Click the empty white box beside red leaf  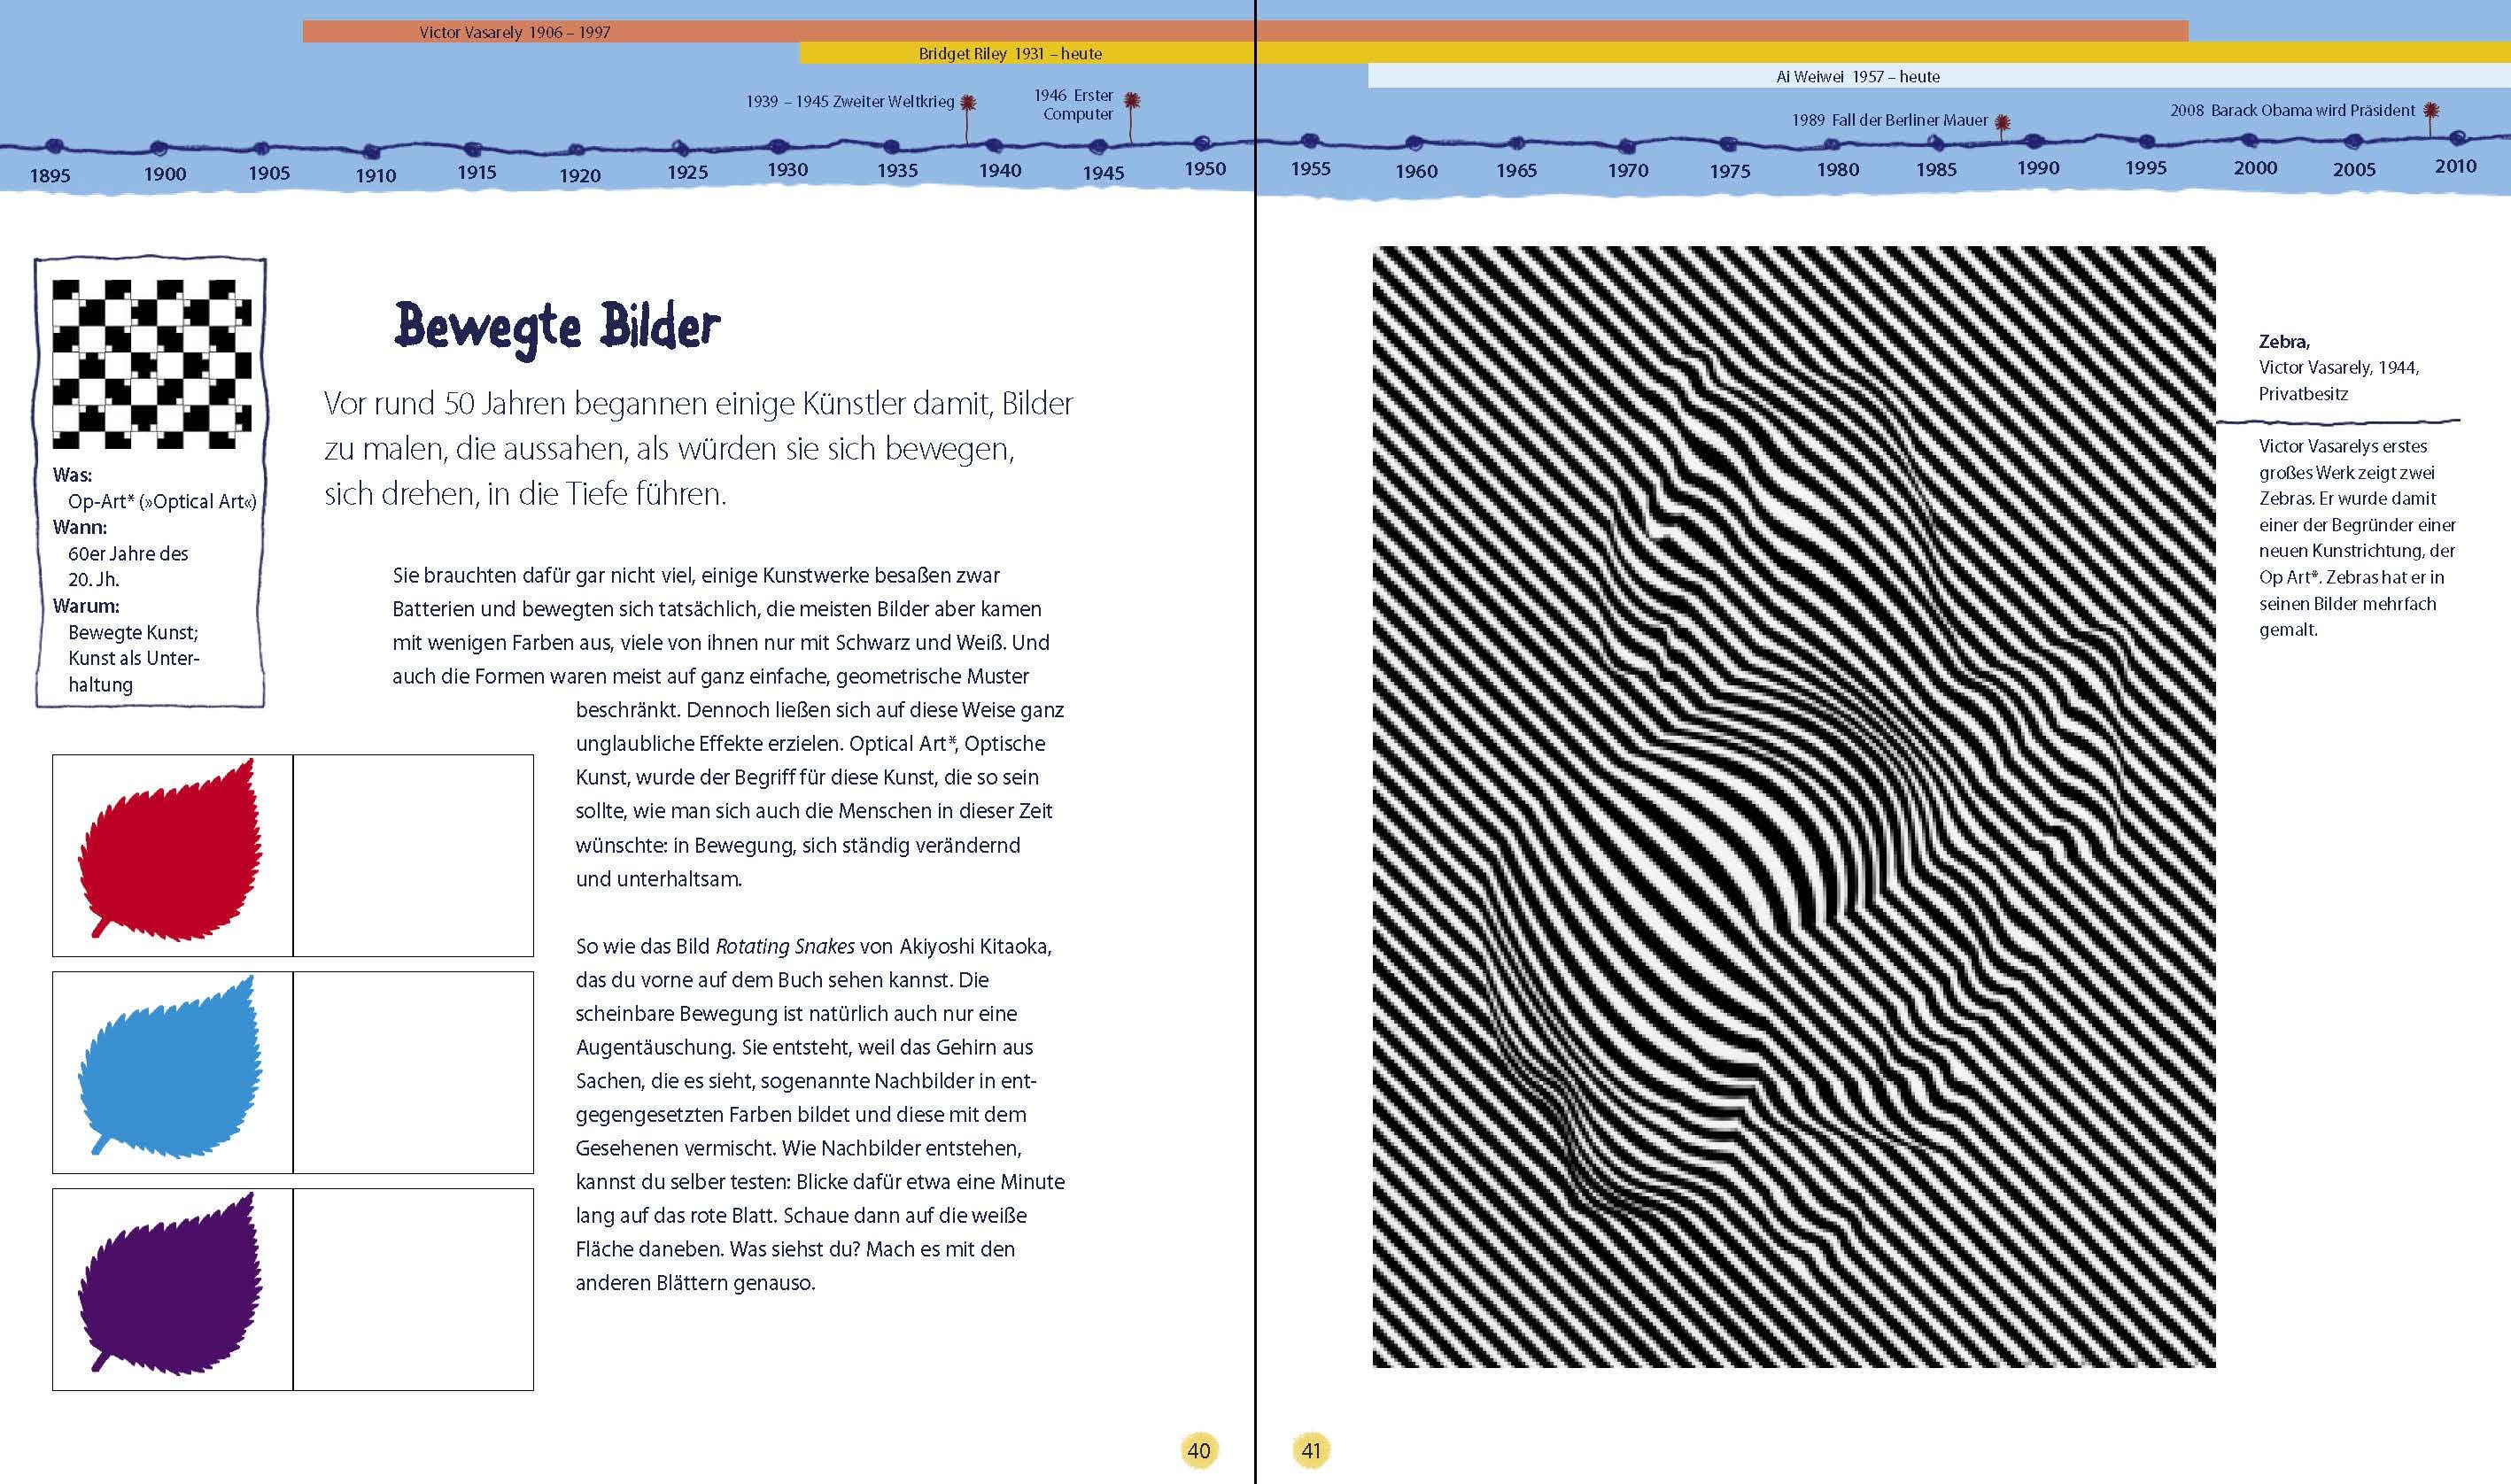(x=413, y=855)
